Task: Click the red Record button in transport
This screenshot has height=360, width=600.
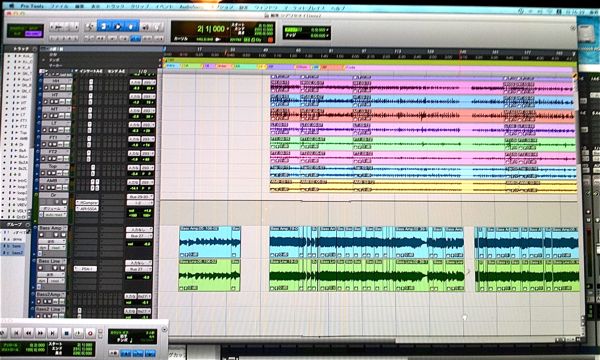Action: (x=90, y=333)
